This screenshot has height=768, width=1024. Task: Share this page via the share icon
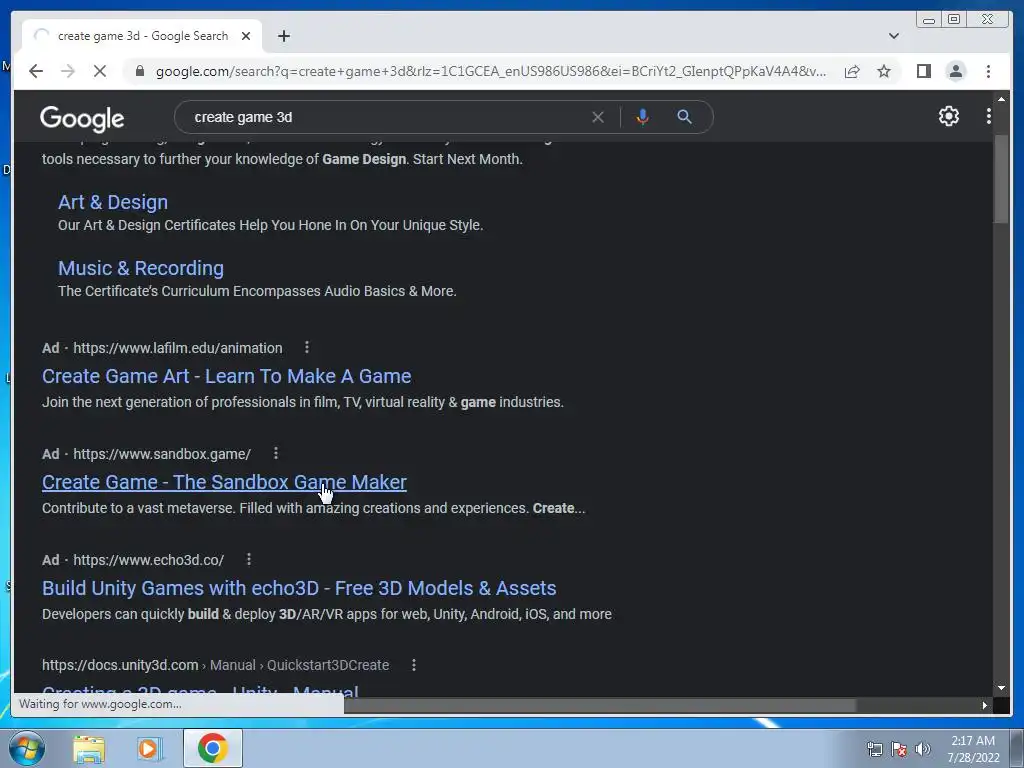(852, 71)
